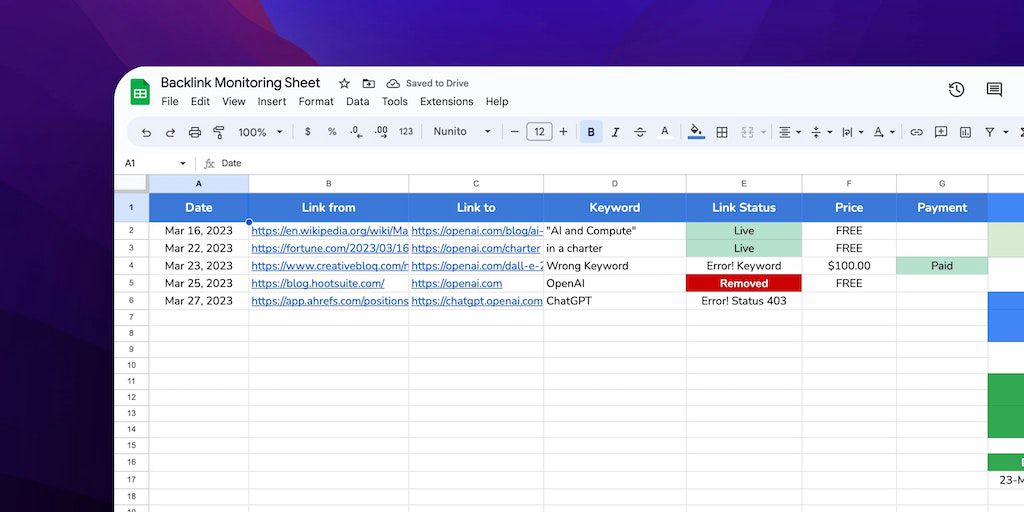This screenshot has width=1024, height=512.
Task: Open the Nunito font dropdown
Action: coord(462,132)
